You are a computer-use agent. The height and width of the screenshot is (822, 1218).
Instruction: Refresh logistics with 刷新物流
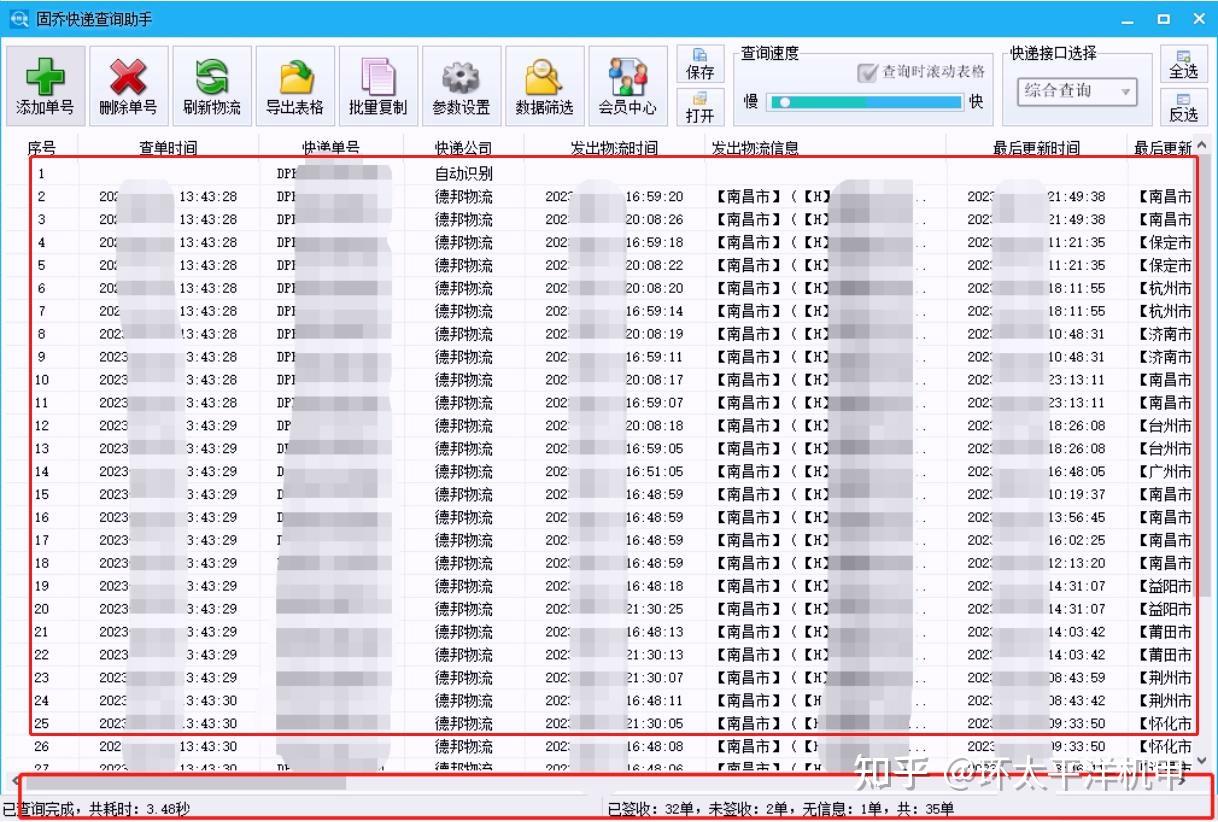point(211,86)
